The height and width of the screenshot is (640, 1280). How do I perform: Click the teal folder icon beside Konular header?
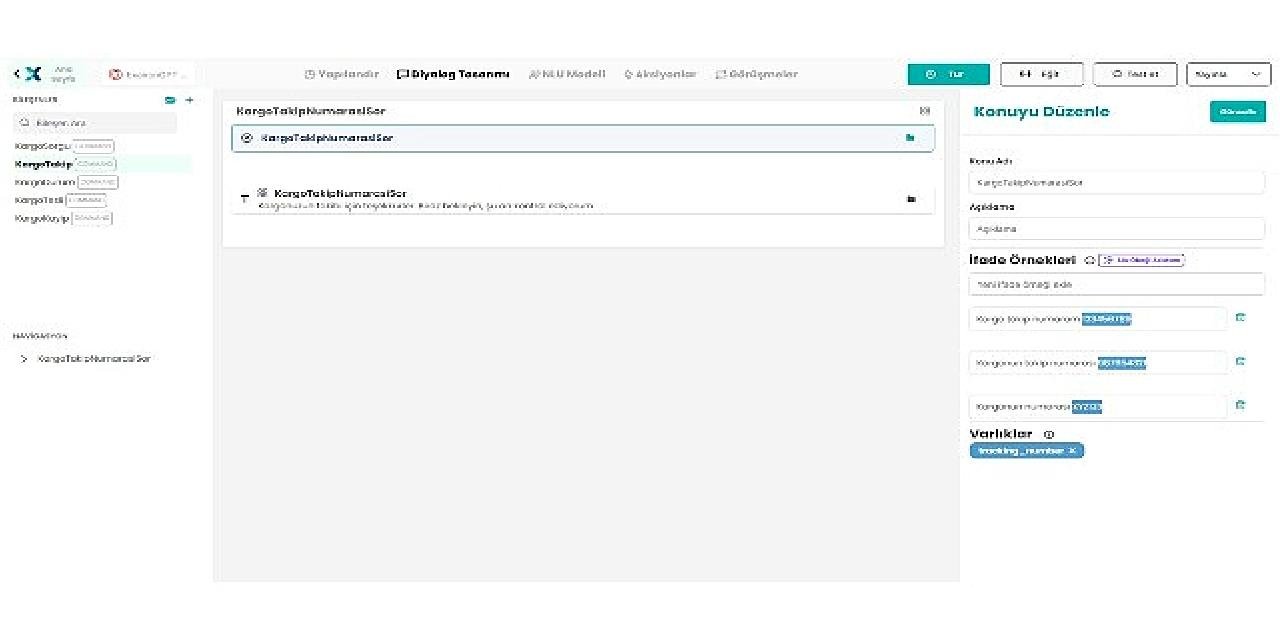170,100
